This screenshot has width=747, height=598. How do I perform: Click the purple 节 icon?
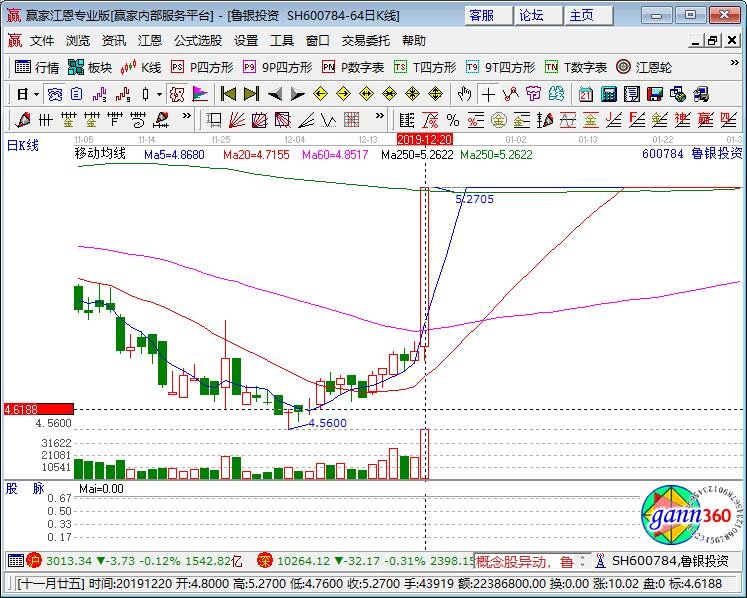tap(533, 94)
